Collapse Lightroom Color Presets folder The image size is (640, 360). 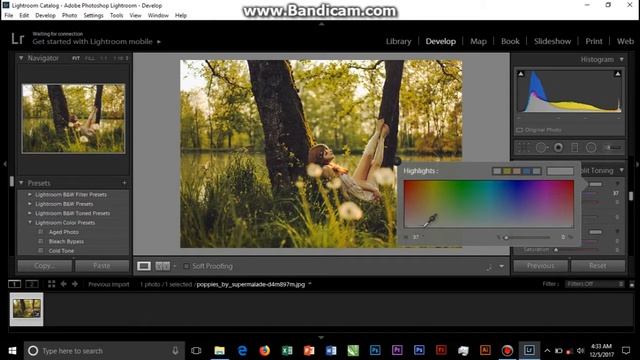point(30,223)
